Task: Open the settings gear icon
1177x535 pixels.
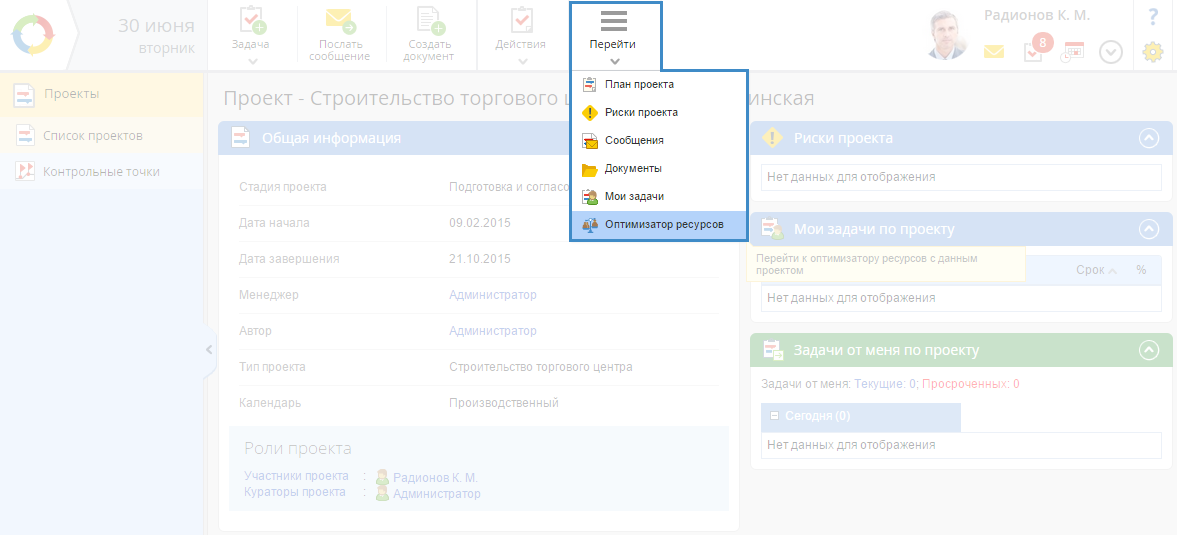Action: click(x=1153, y=53)
